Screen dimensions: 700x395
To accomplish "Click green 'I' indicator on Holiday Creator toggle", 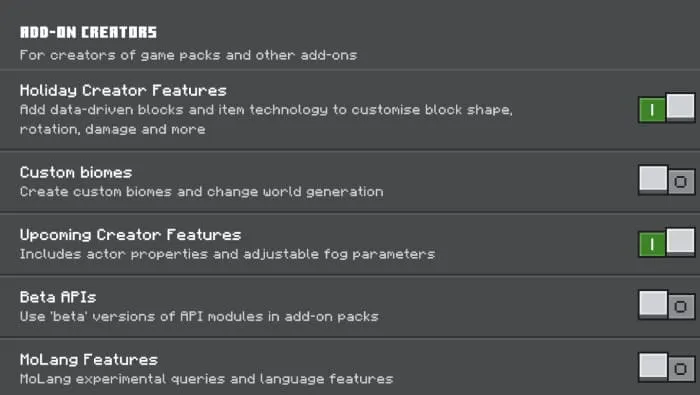I will coord(652,110).
